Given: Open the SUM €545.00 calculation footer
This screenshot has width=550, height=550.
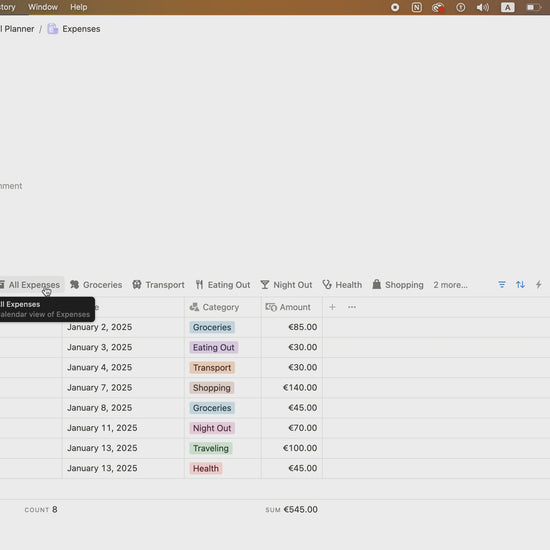Looking at the screenshot, I should point(291,510).
